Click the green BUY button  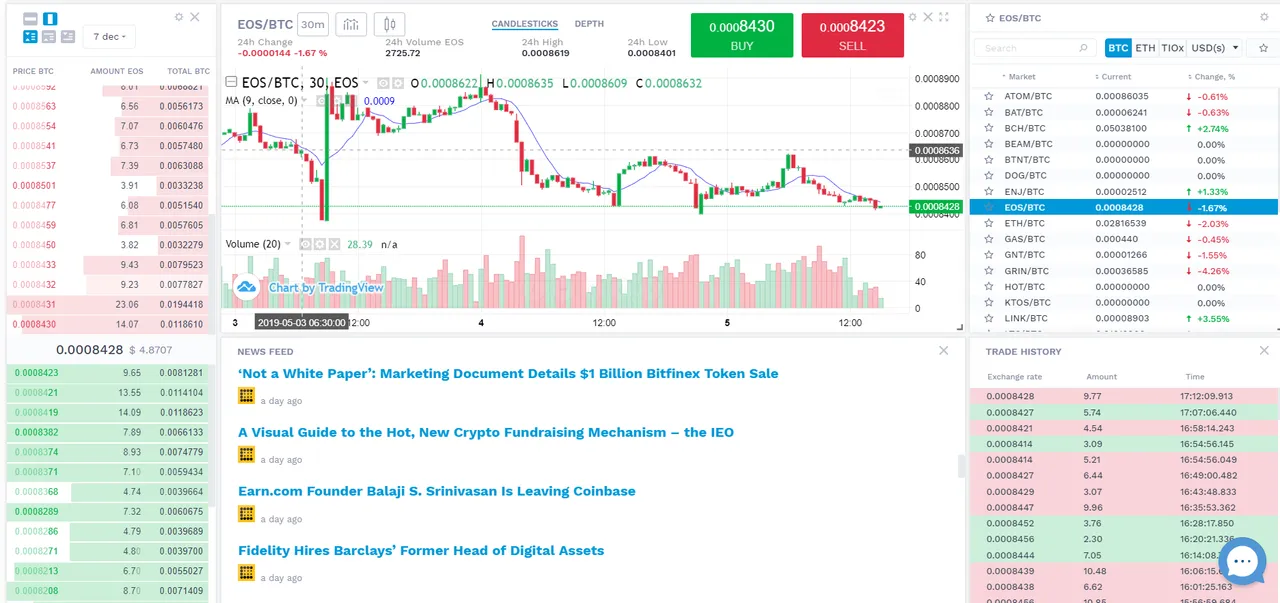[x=741, y=35]
